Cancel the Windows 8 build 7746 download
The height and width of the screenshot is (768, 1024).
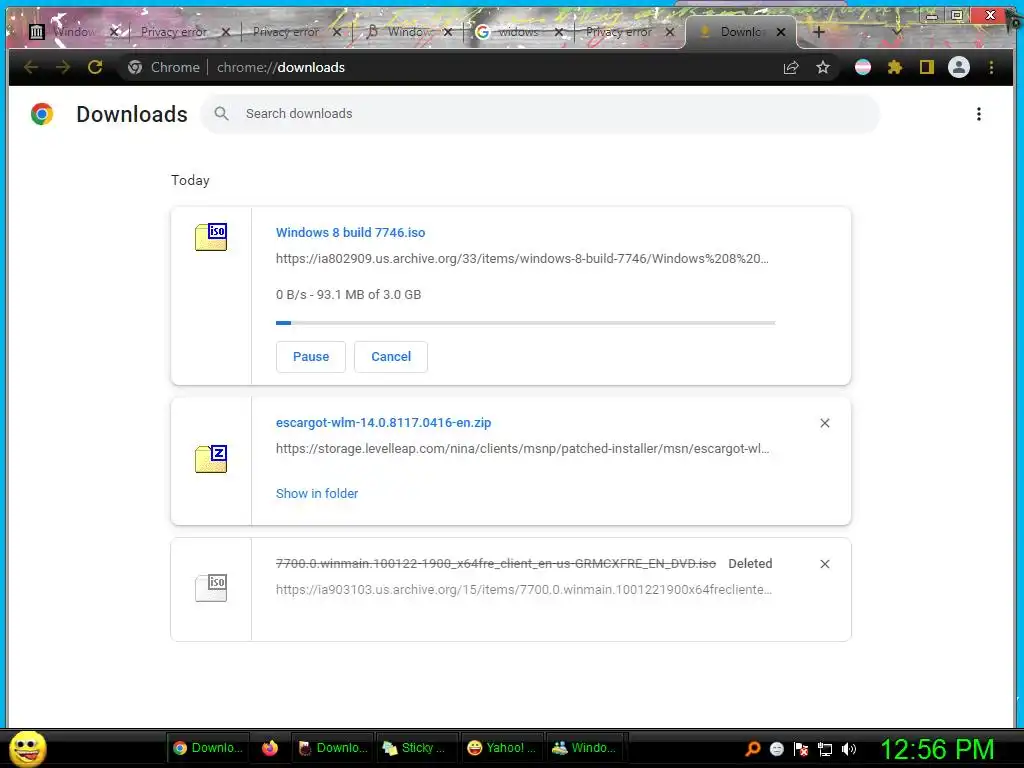391,357
